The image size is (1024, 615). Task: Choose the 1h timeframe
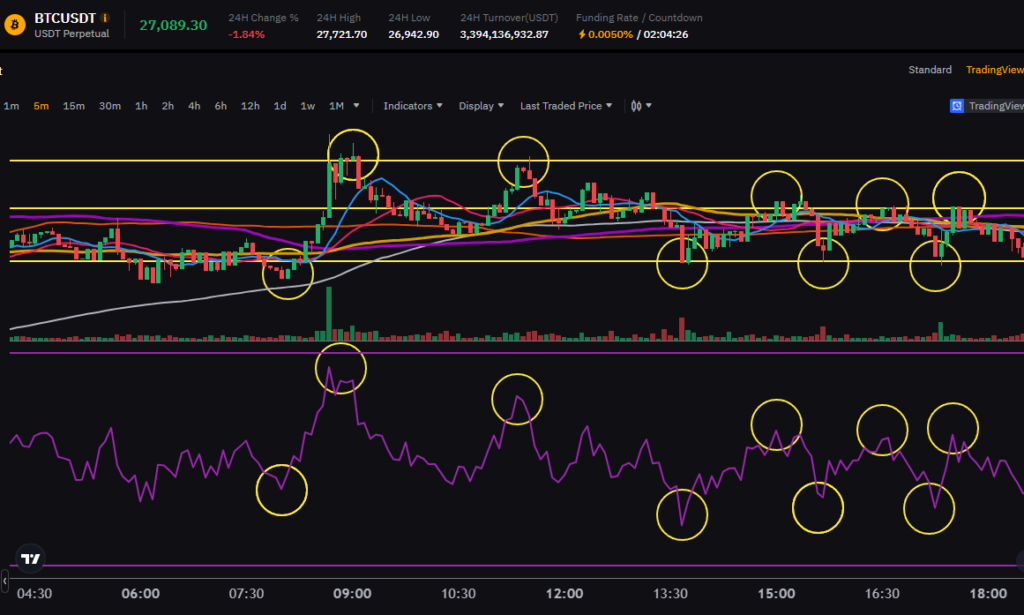141,106
